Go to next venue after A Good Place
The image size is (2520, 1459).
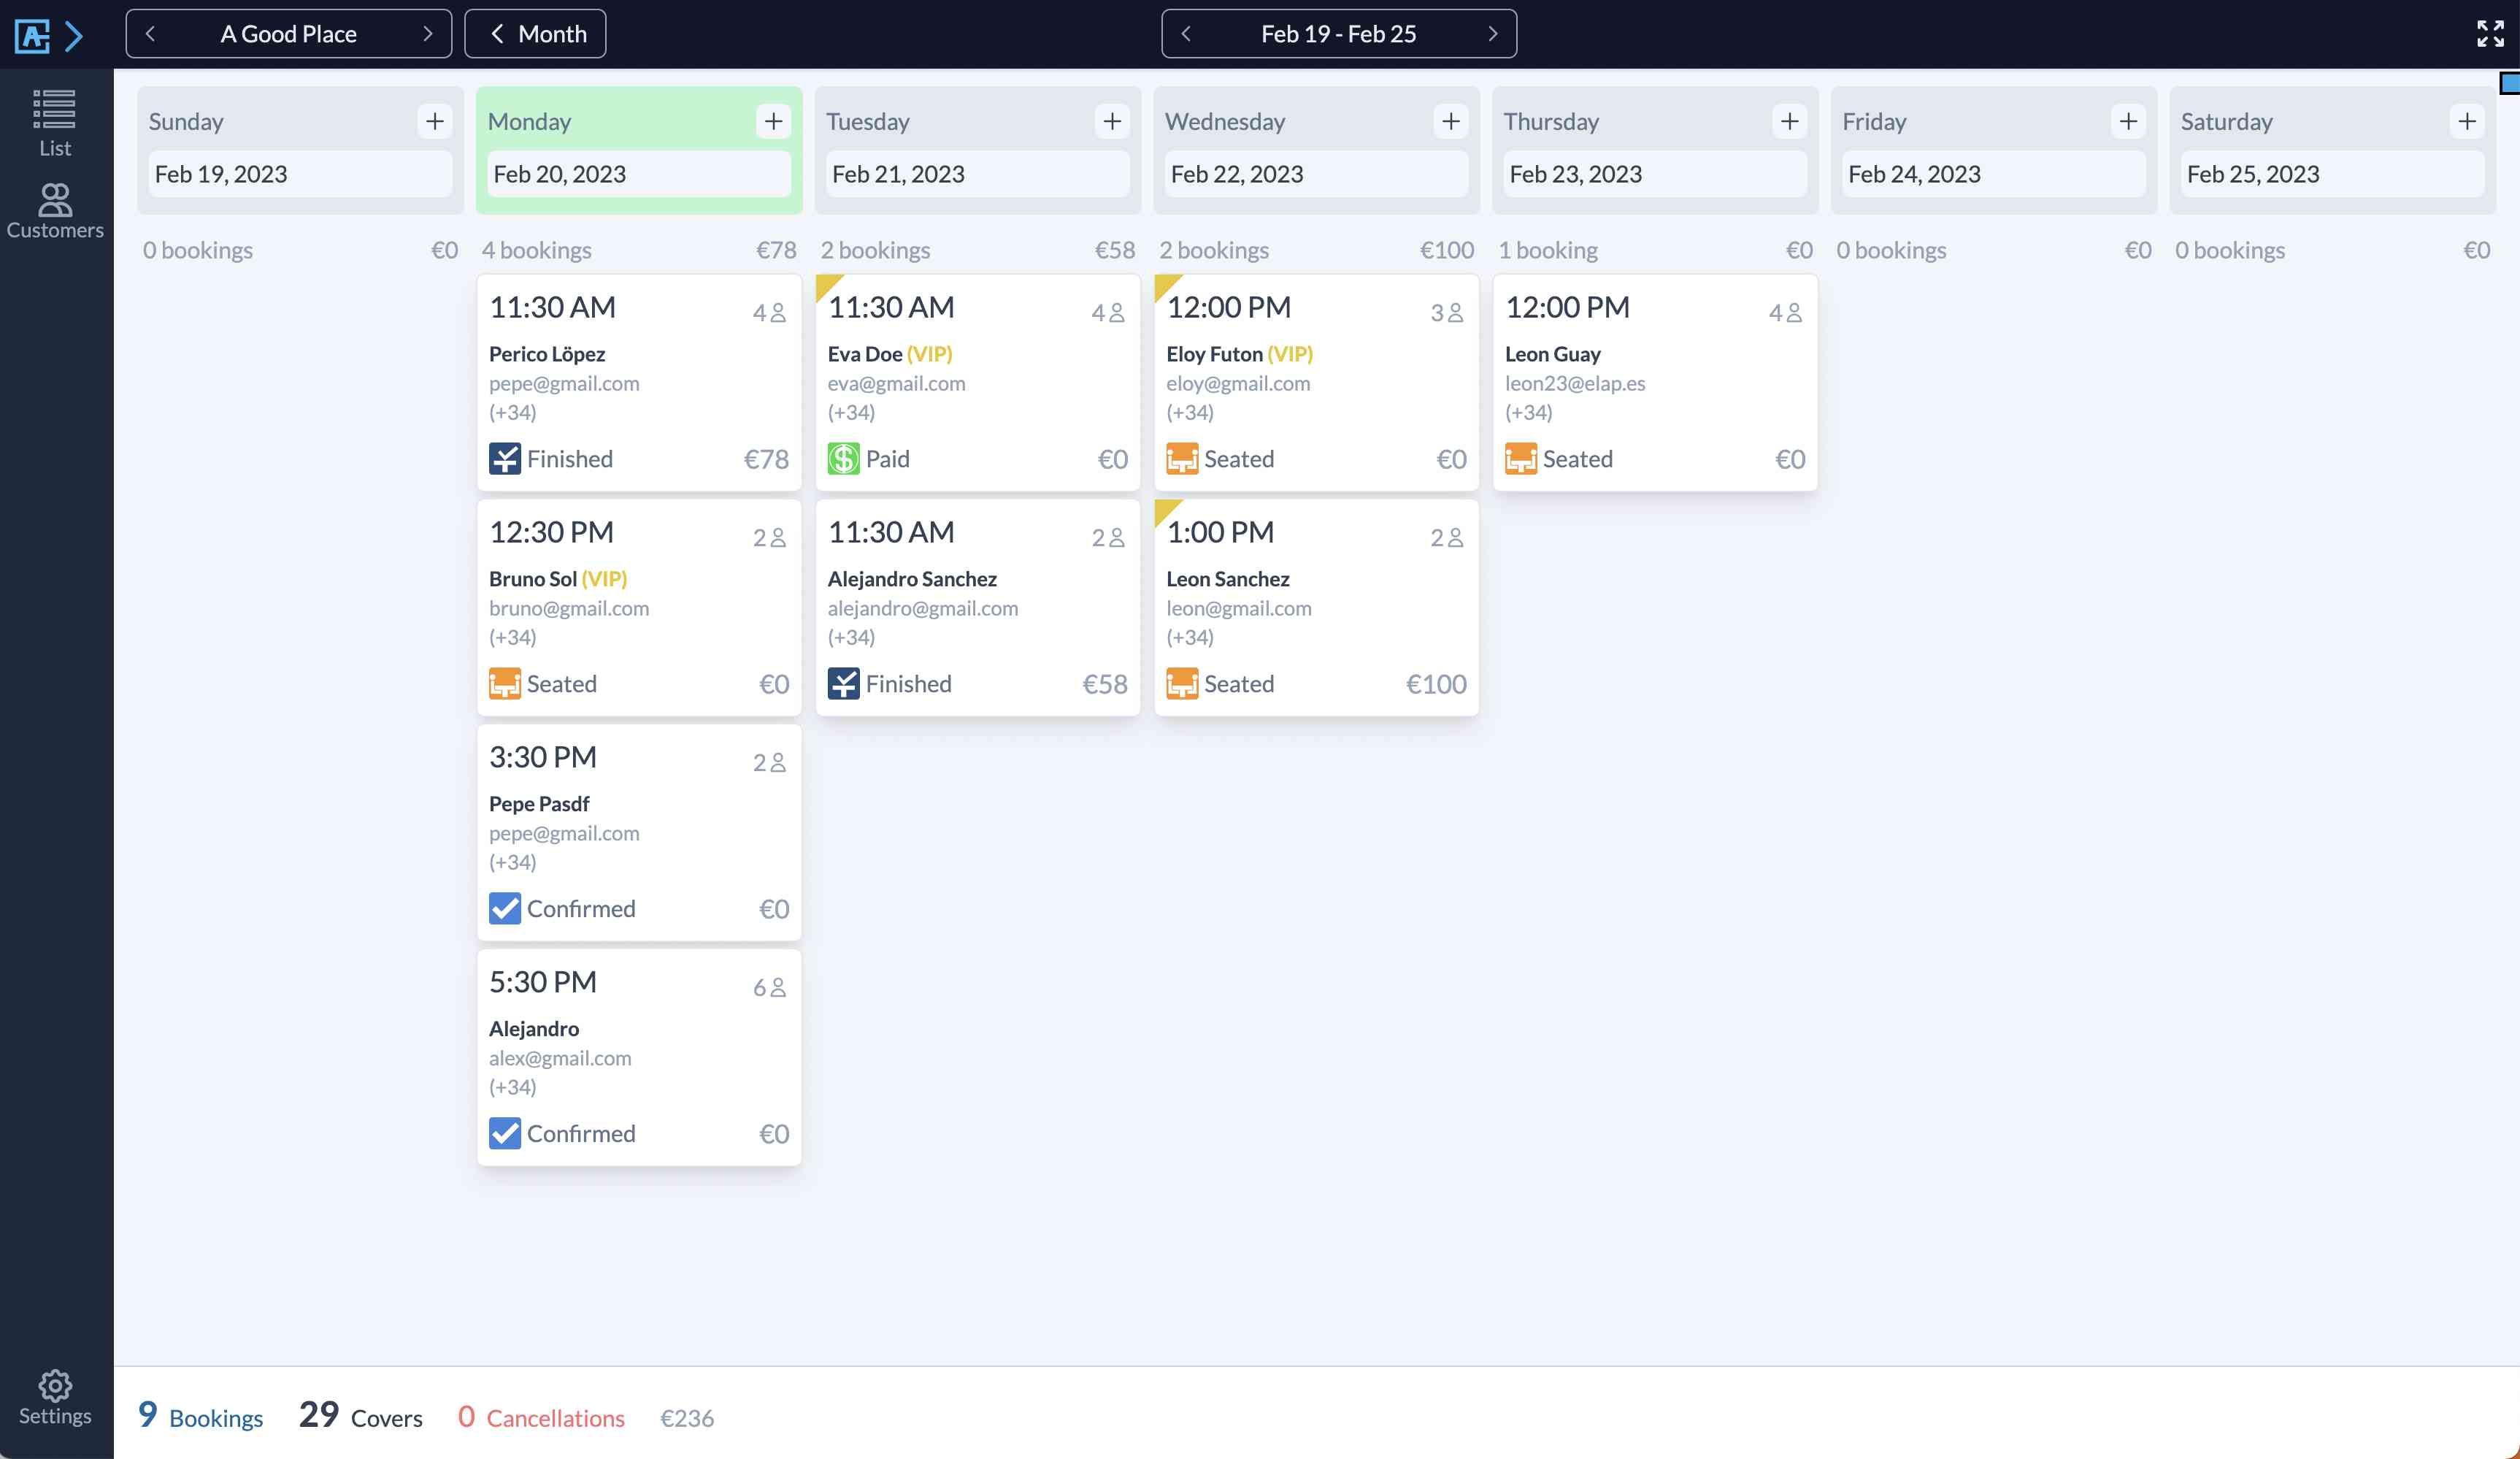(428, 34)
